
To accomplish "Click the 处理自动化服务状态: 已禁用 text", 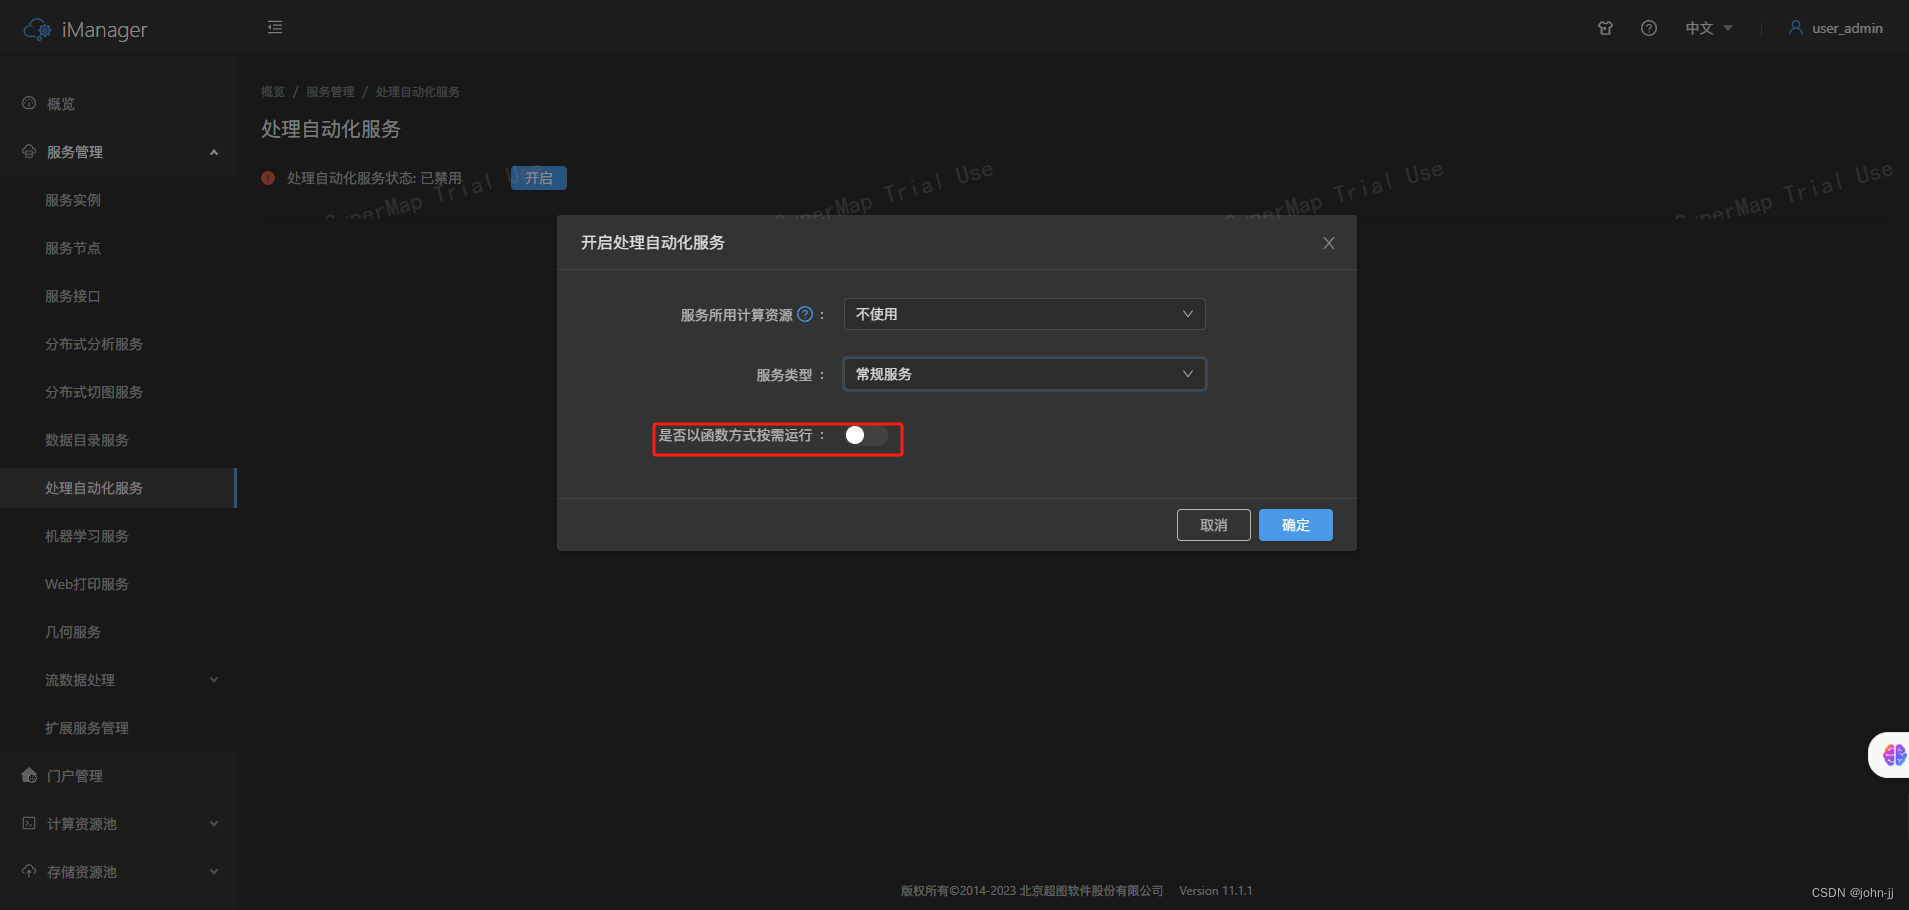I will point(374,178).
